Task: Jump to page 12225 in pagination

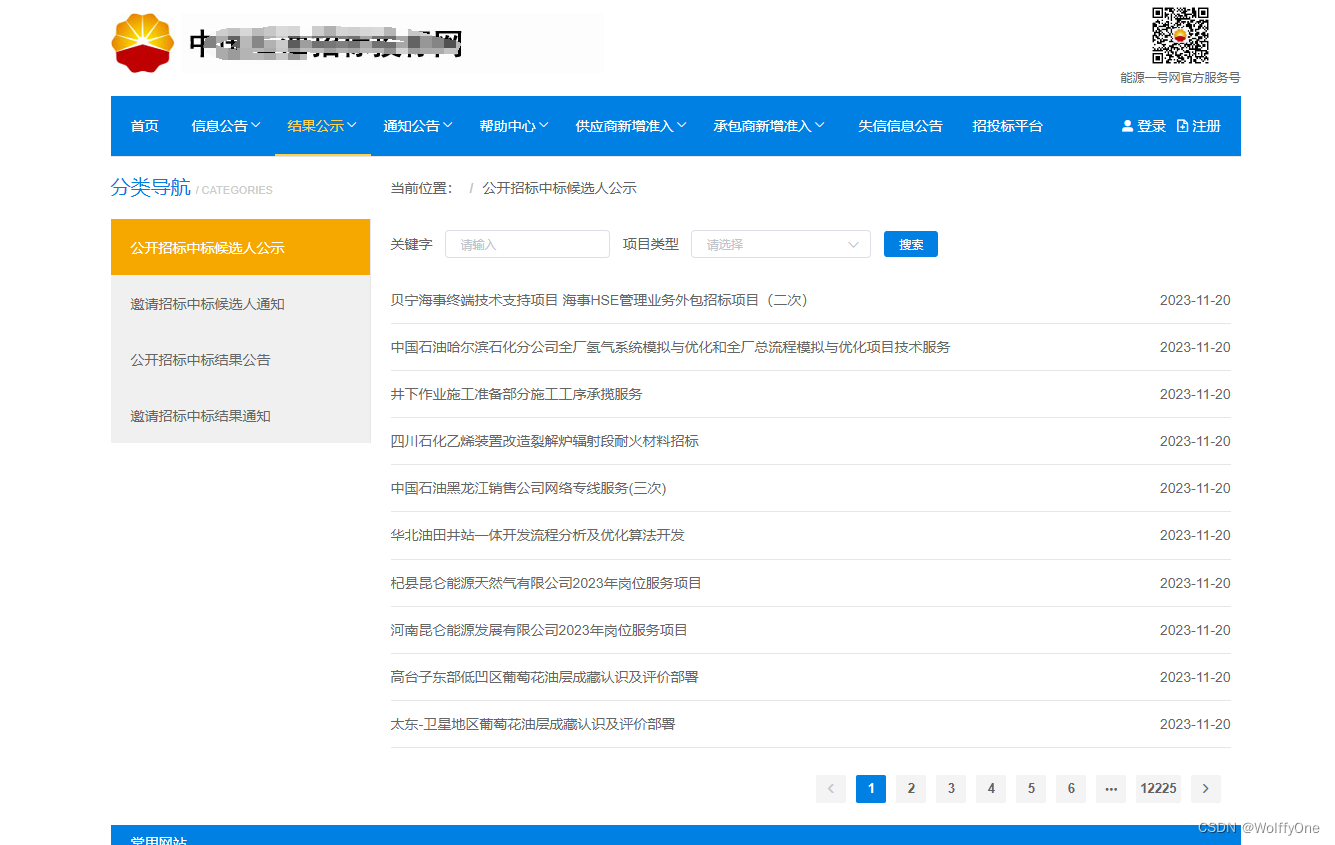Action: [1158, 788]
